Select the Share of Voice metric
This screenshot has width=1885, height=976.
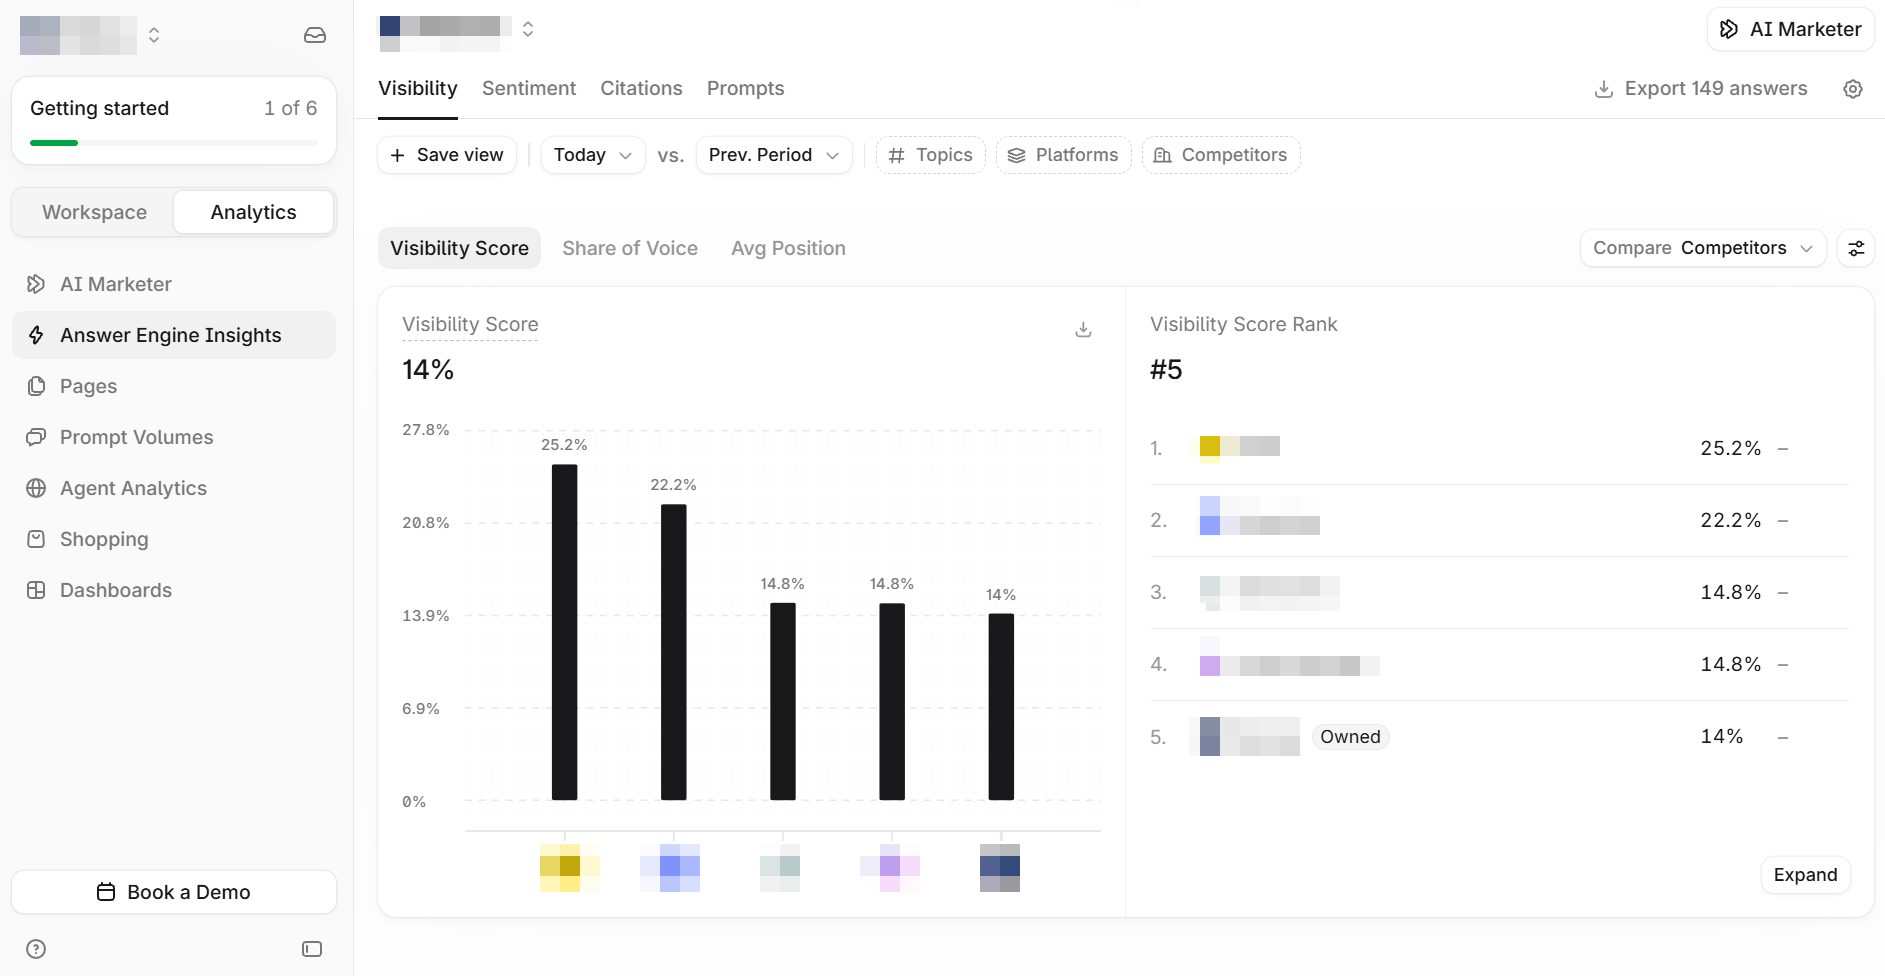pos(630,248)
